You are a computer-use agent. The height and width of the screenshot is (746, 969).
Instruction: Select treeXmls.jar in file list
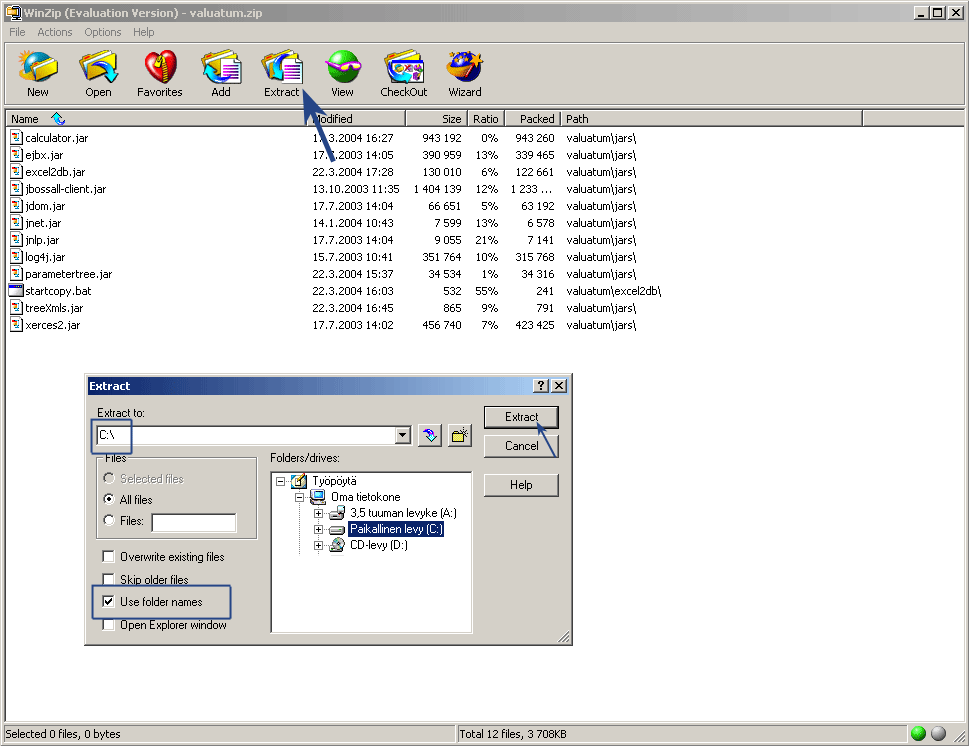[x=54, y=308]
